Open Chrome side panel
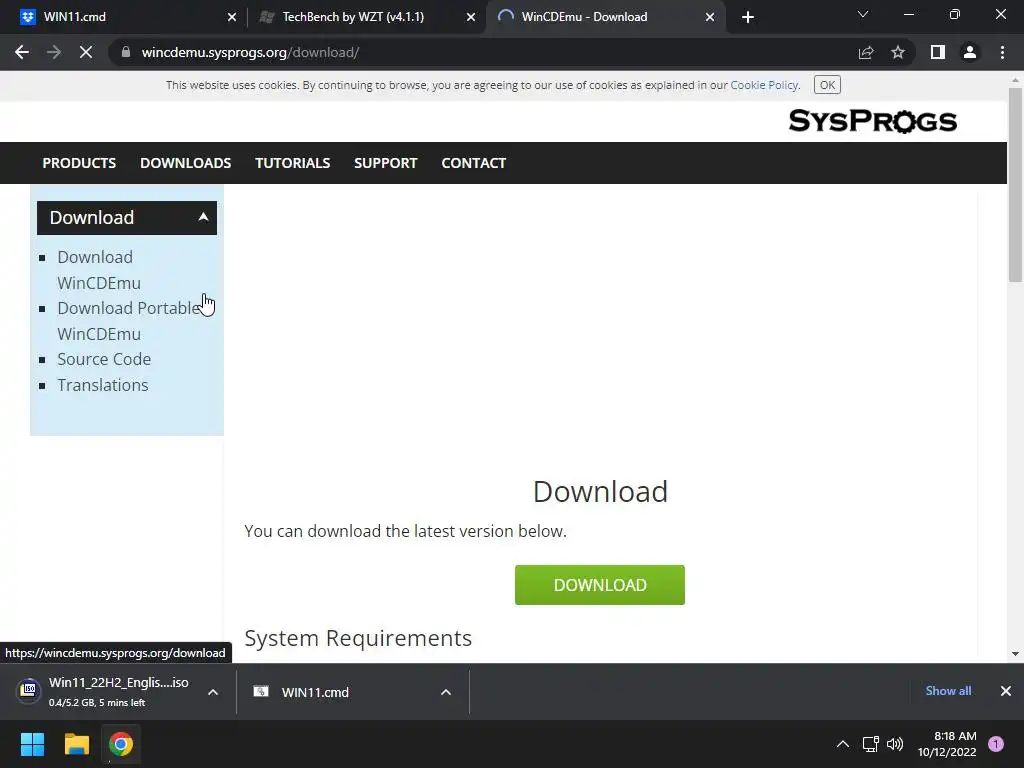The image size is (1024, 768). 938,52
